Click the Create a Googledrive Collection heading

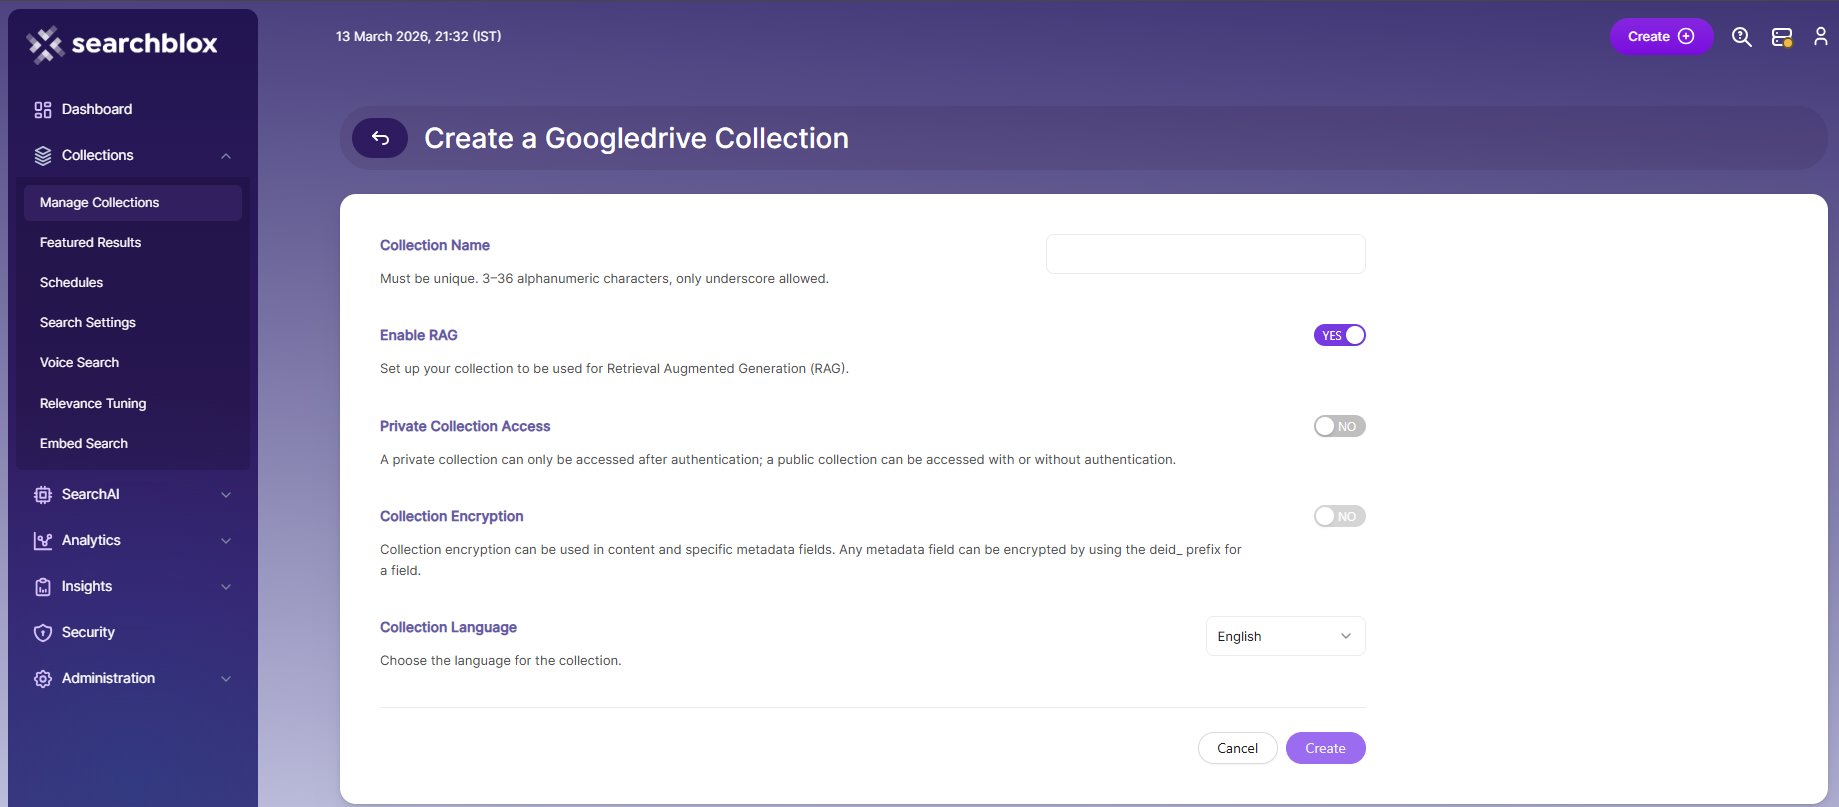pos(636,138)
